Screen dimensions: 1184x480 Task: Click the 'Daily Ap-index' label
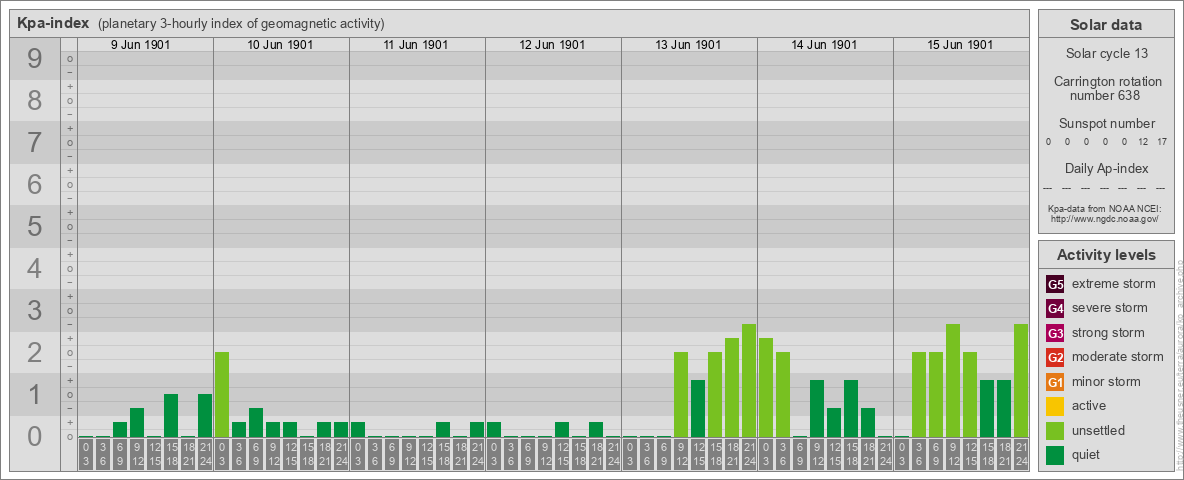(x=1107, y=168)
